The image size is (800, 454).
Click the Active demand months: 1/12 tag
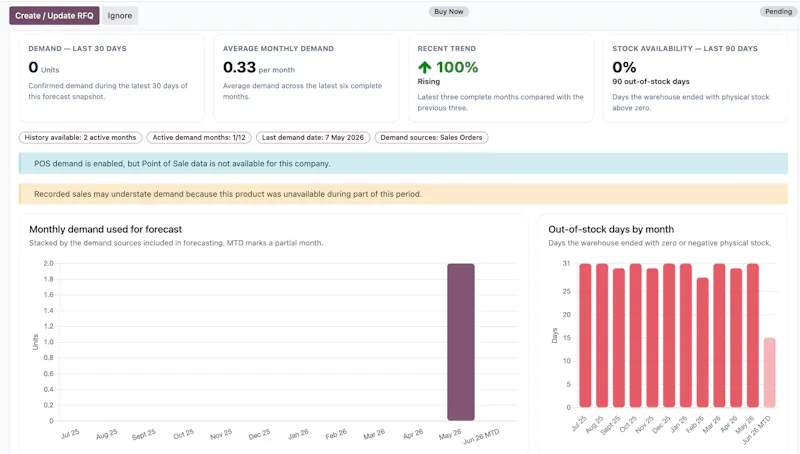pos(199,138)
